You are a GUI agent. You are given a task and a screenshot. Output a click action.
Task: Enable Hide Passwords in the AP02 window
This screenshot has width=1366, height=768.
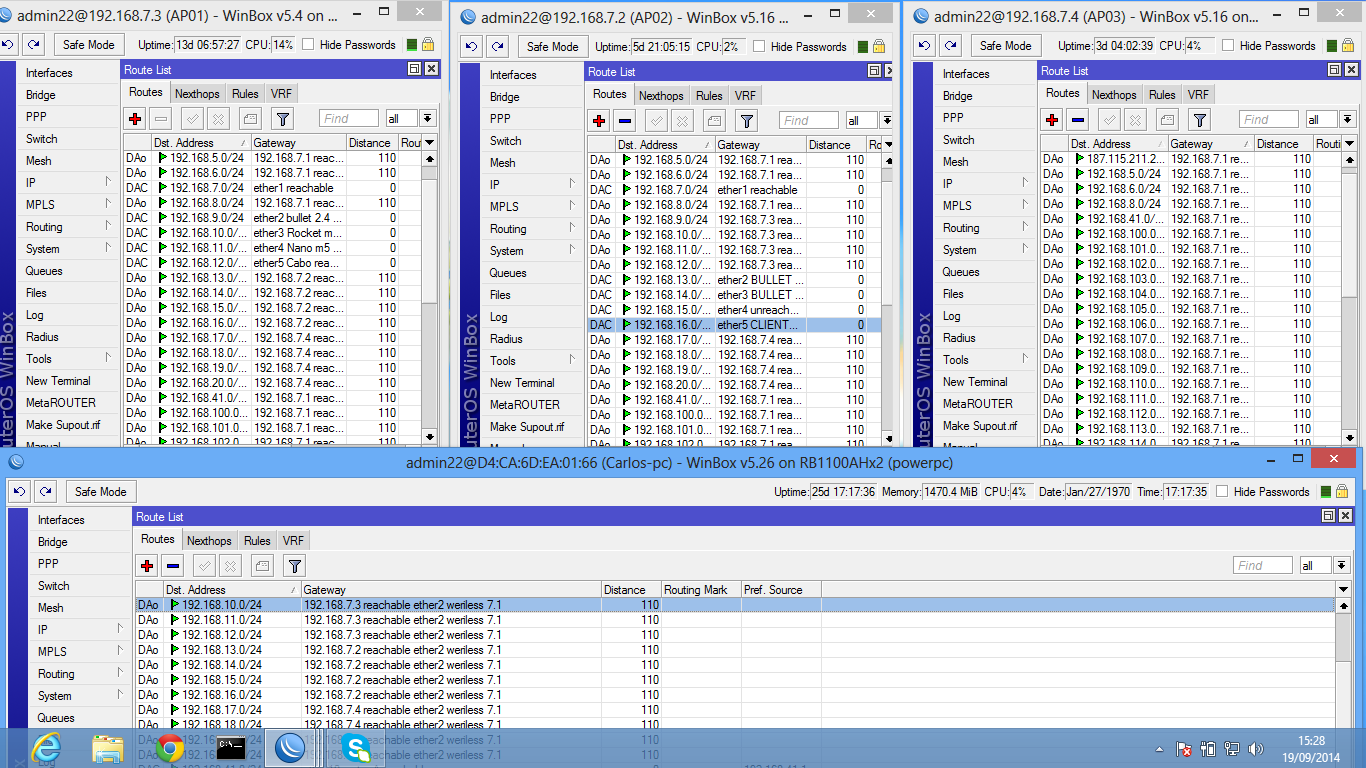[x=760, y=47]
